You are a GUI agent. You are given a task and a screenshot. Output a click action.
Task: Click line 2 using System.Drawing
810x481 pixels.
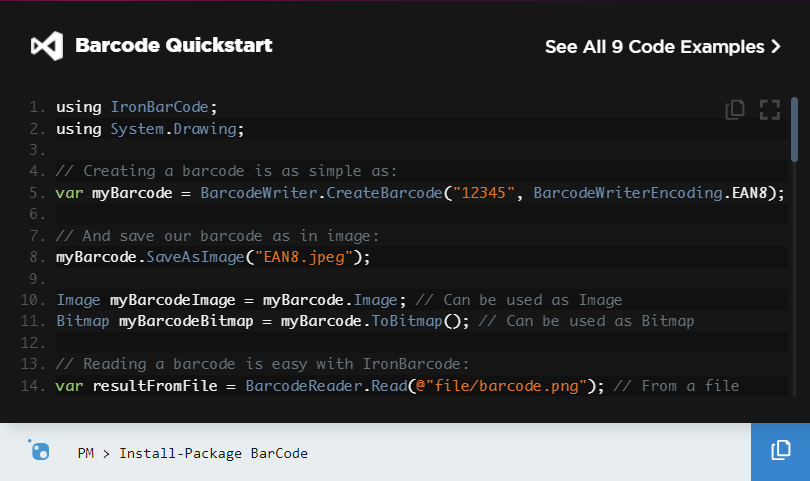click(x=150, y=129)
